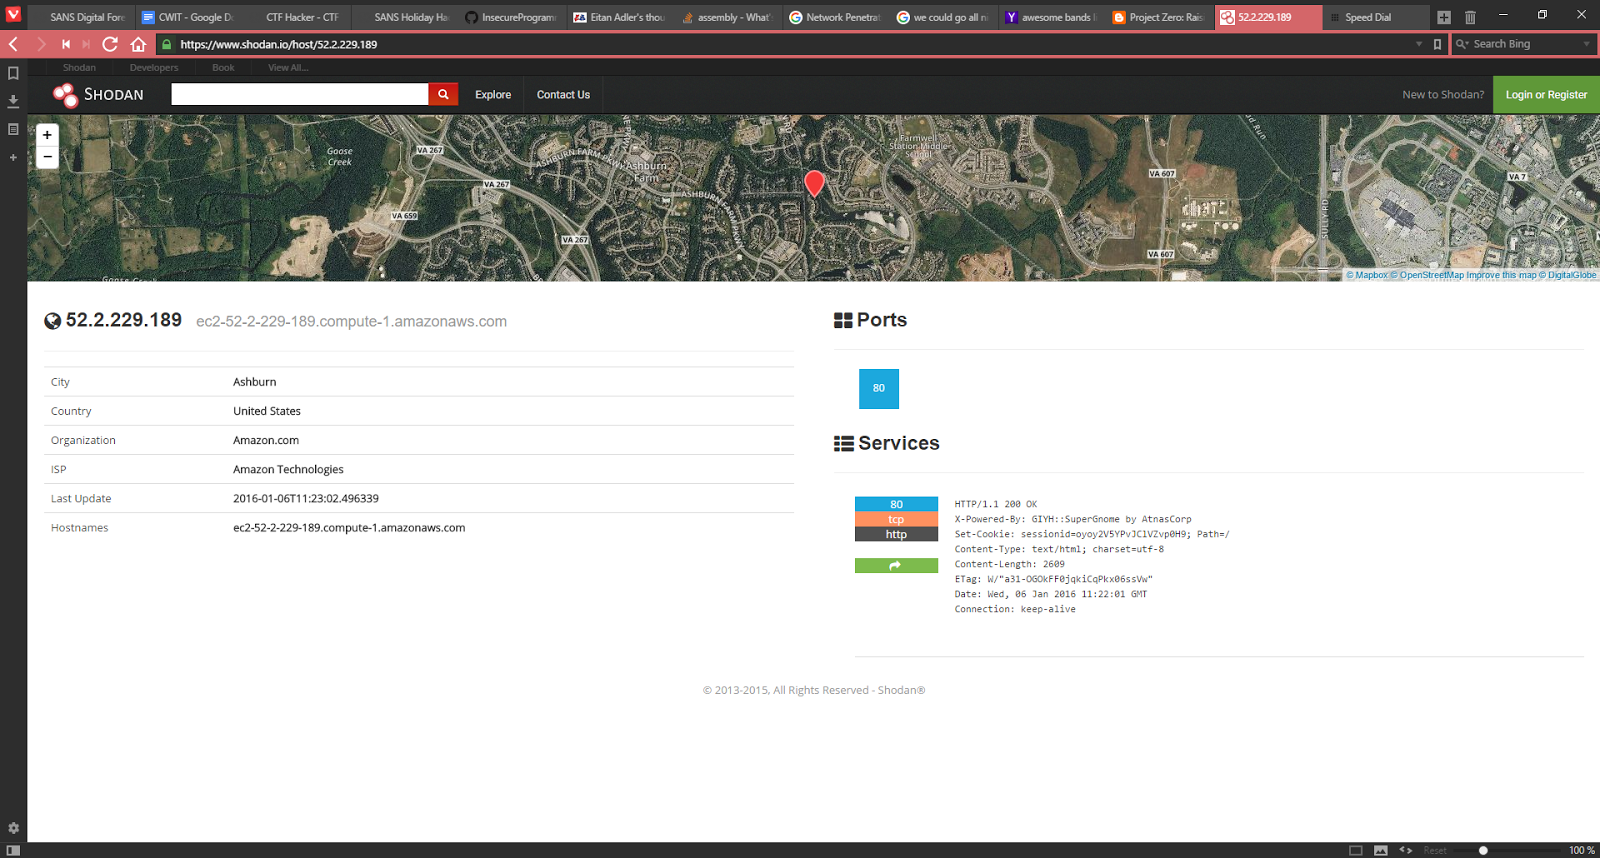Open page actions in status bar
The width and height of the screenshot is (1600, 858).
coord(1406,850)
